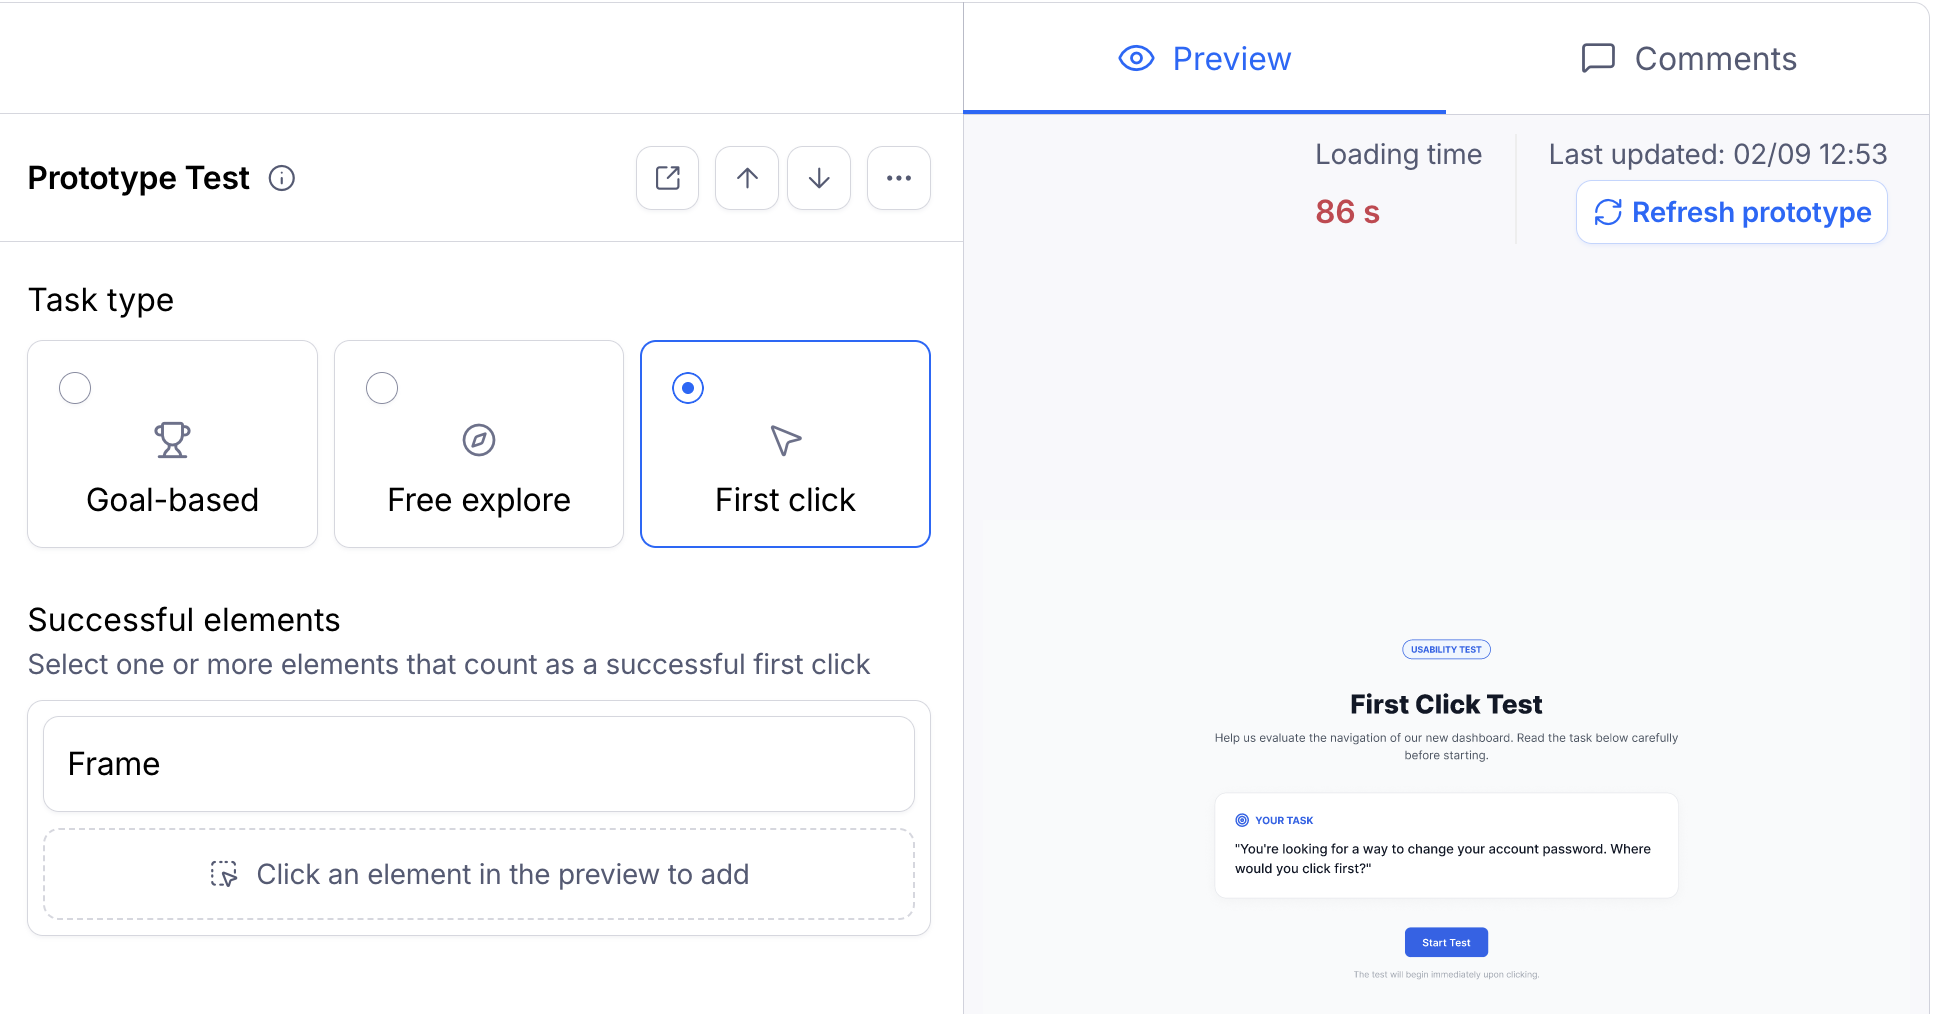Click the Refresh prototype button
Viewport: 1944px width, 1014px height.
pos(1732,212)
